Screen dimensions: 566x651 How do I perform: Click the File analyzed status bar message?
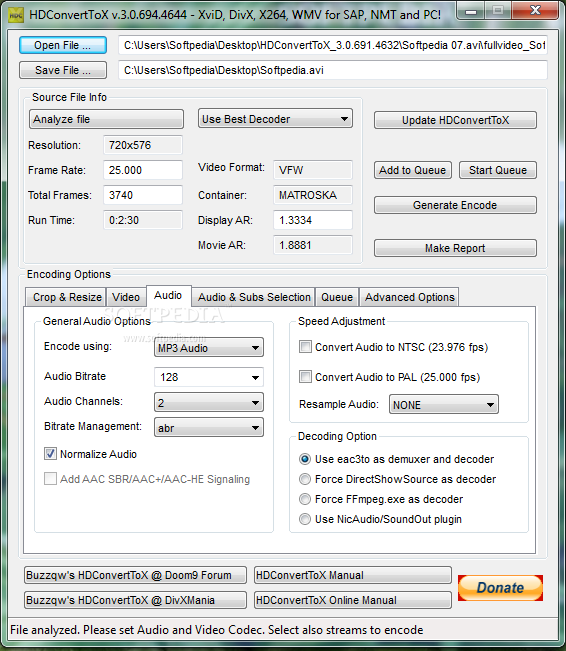pos(217,630)
